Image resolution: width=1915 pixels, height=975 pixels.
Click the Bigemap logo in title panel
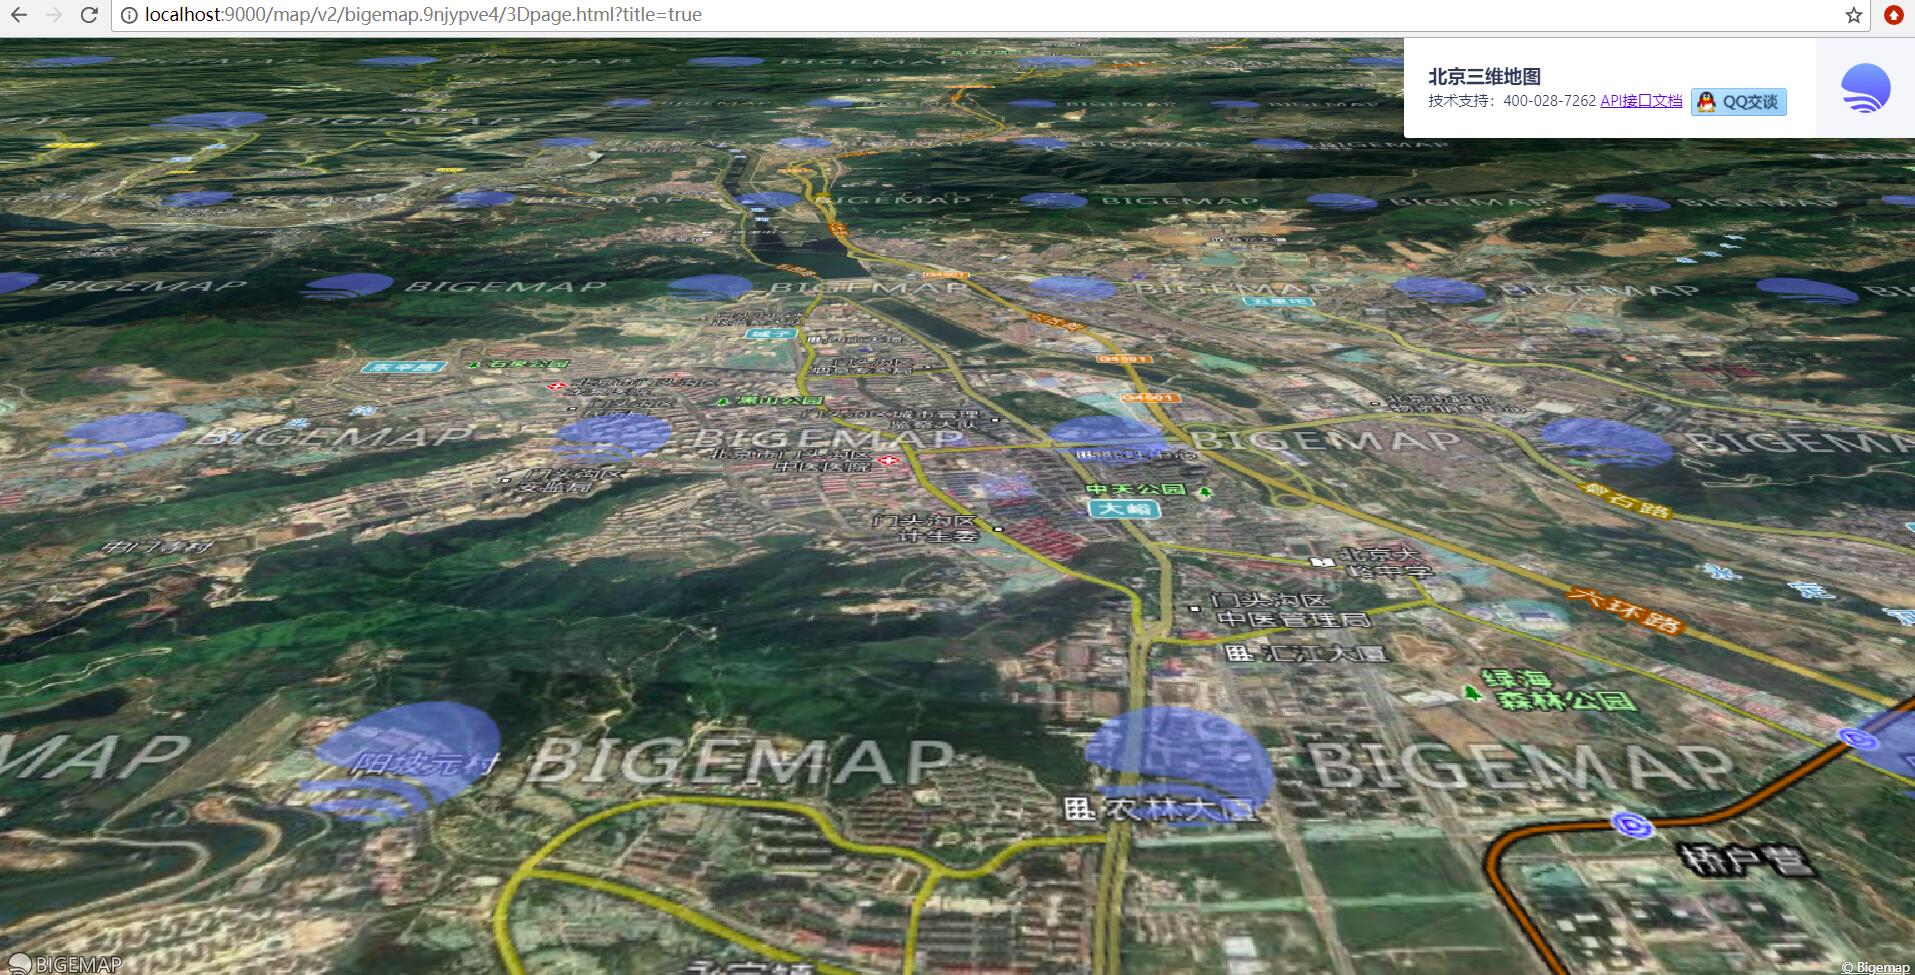[x=1865, y=88]
